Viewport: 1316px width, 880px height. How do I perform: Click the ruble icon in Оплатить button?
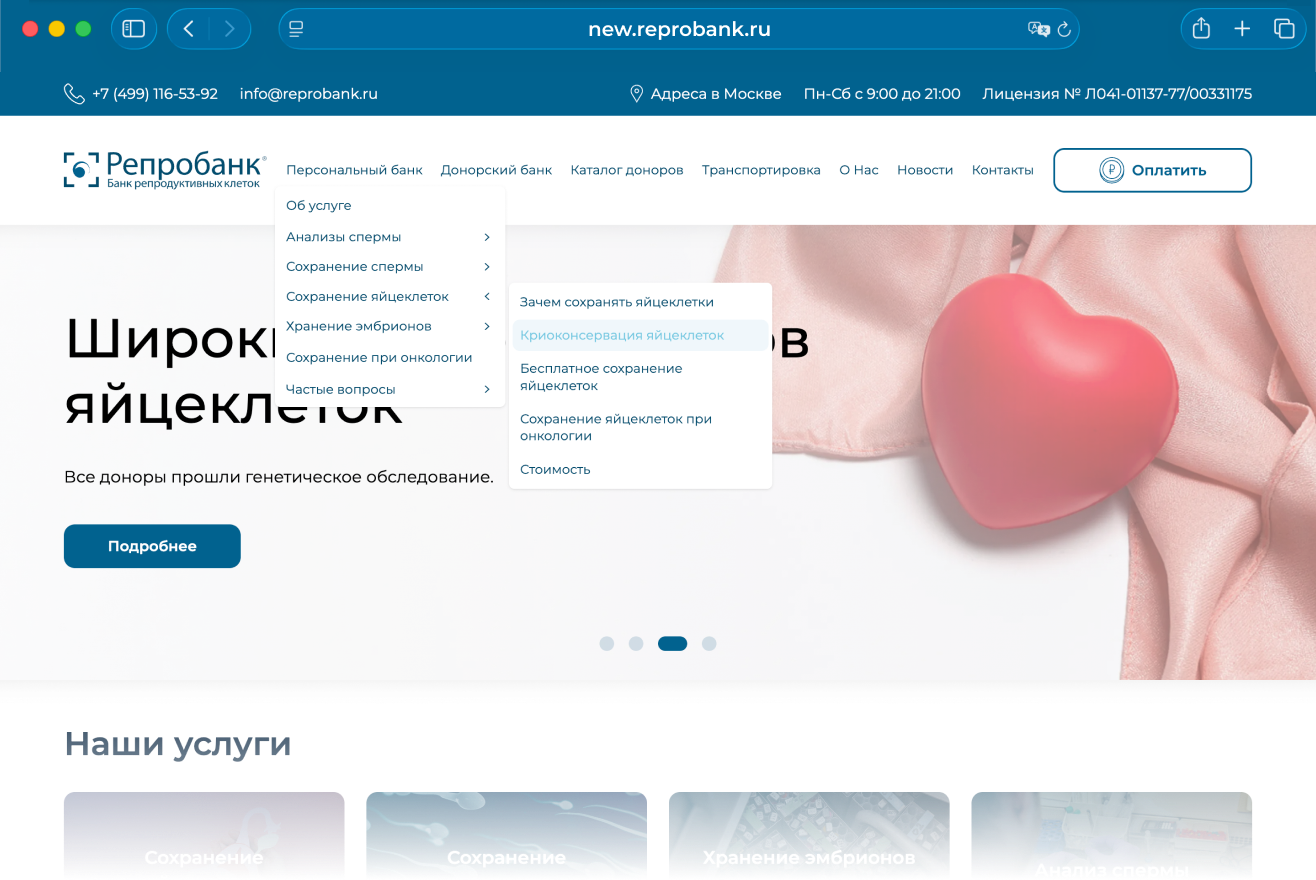pos(1111,170)
